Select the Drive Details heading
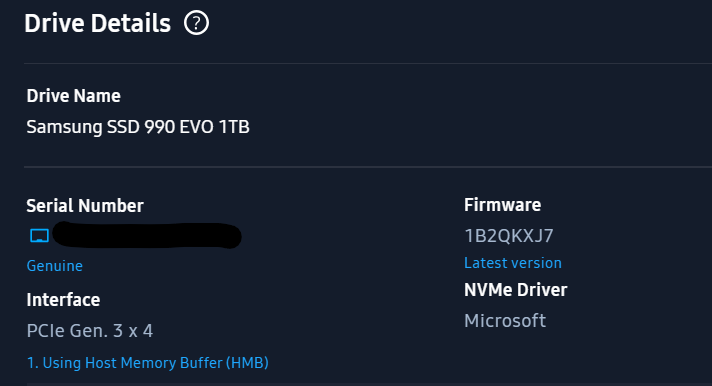This screenshot has height=386, width=712. click(x=98, y=23)
